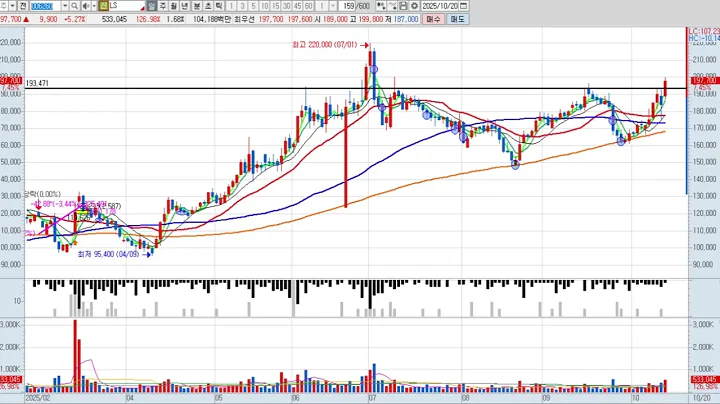Viewport: 720px width, 404px height.
Task: Choose the 60 interval button
Action: (x=309, y=6)
